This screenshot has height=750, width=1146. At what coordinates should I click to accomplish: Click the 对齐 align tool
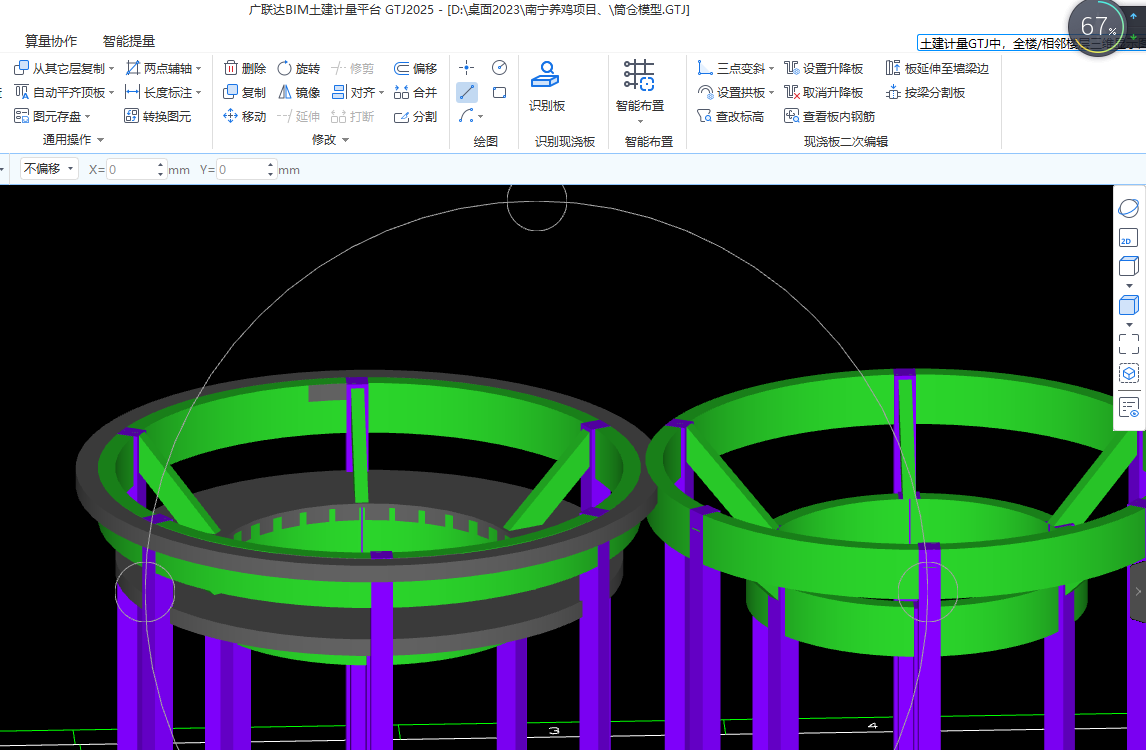353,92
